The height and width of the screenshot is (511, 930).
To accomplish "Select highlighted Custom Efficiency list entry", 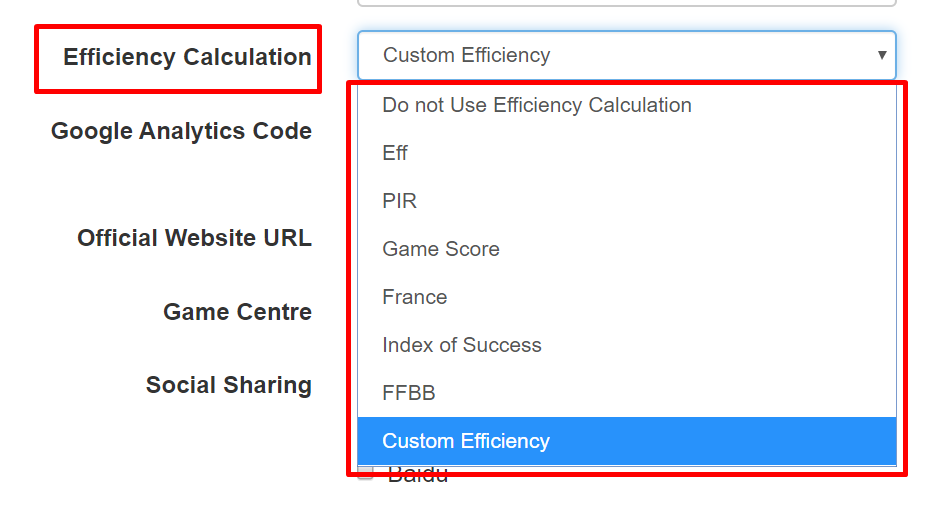I will point(627,441).
